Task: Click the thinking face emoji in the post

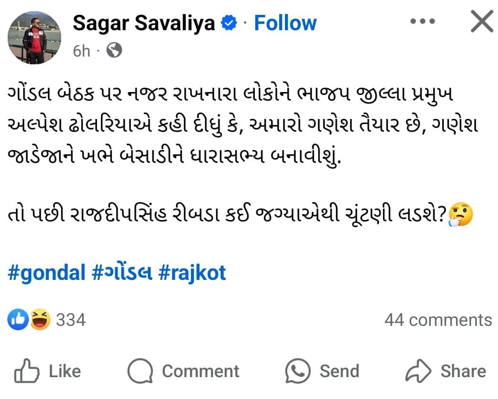Action: point(461,214)
